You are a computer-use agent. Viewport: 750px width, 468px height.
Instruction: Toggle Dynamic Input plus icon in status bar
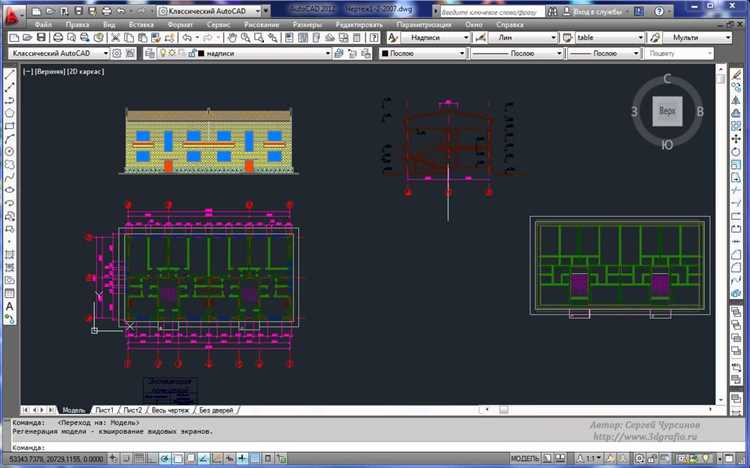pyautogui.click(x=243, y=459)
